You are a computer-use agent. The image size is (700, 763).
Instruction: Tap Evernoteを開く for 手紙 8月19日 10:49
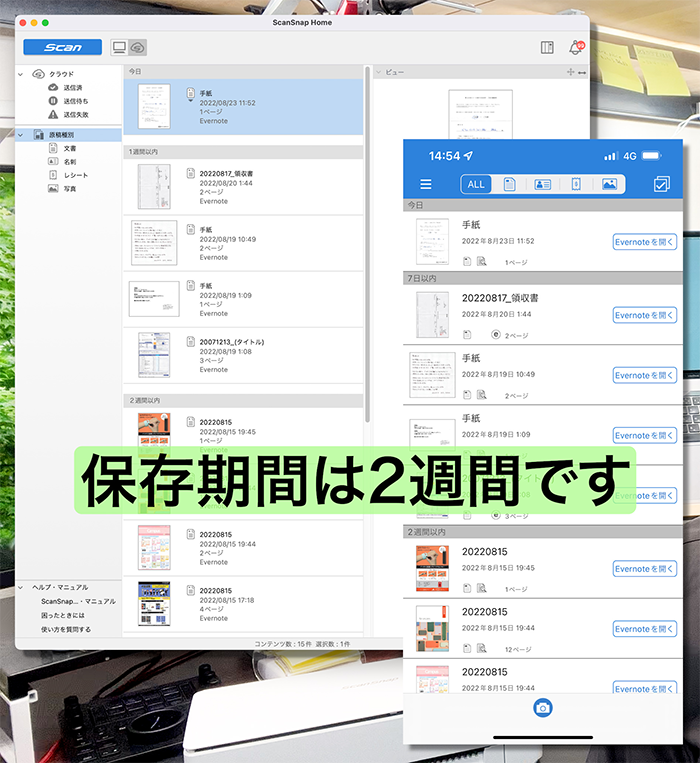(x=645, y=375)
